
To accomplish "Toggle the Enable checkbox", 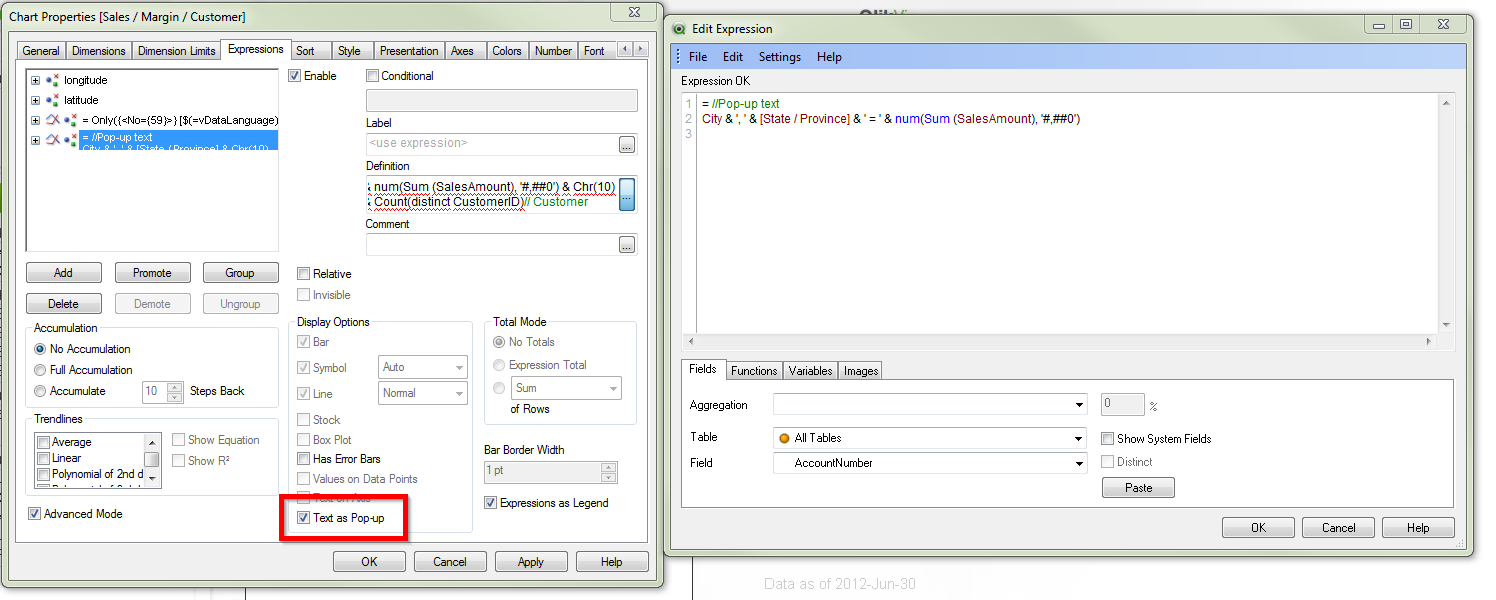I will (x=295, y=76).
